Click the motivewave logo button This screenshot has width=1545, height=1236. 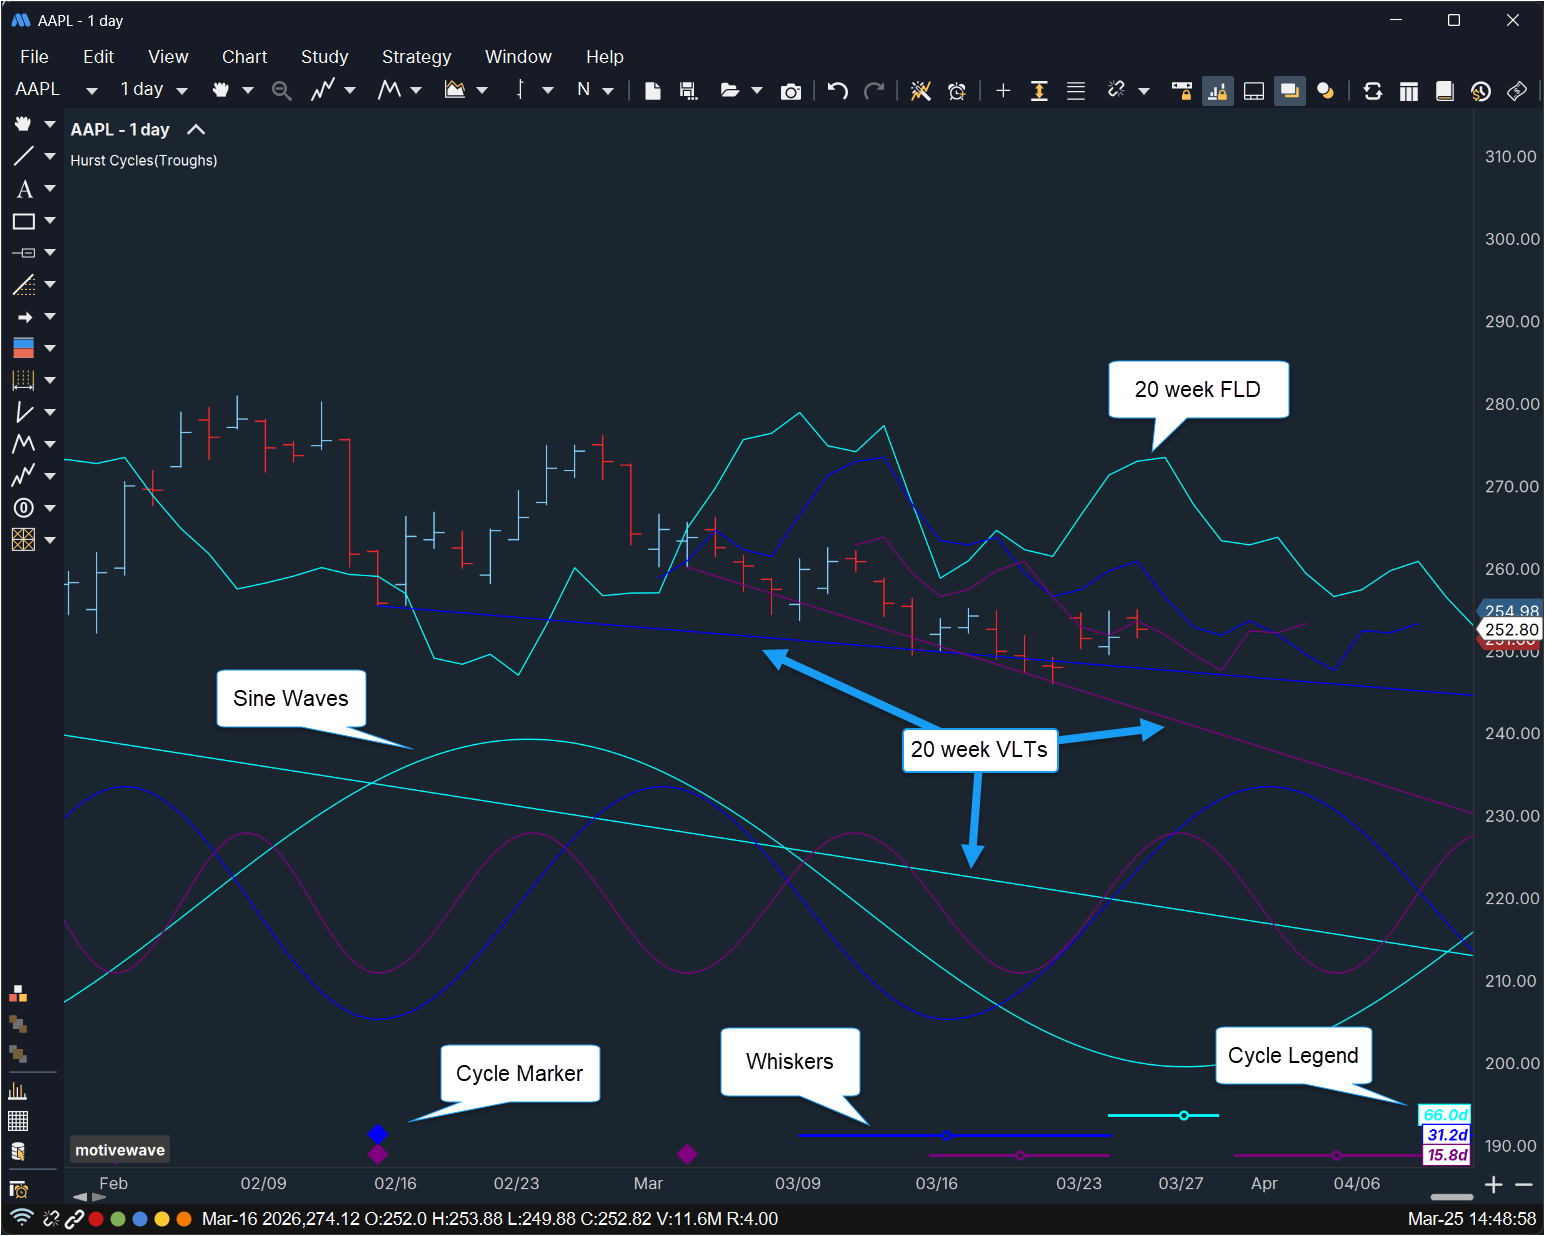coord(120,1150)
